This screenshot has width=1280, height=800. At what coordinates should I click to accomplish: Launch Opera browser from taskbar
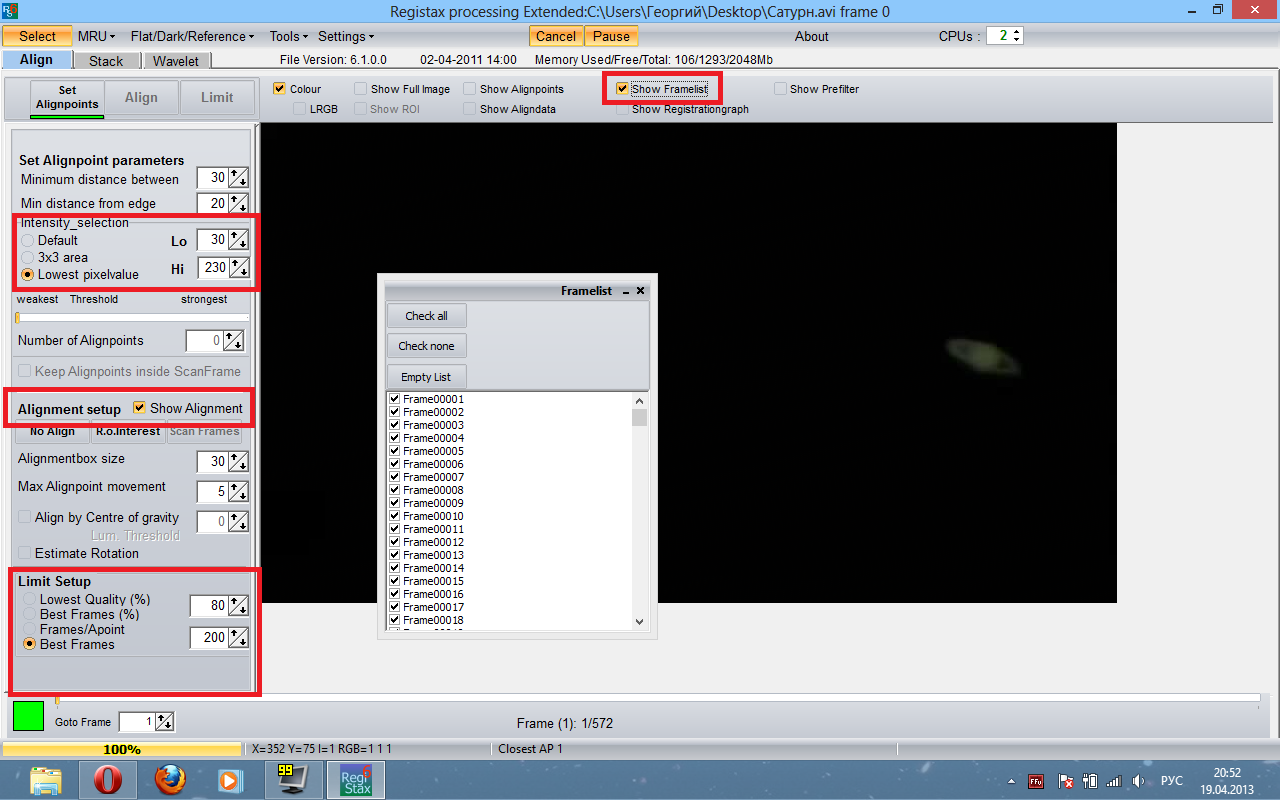point(108,780)
